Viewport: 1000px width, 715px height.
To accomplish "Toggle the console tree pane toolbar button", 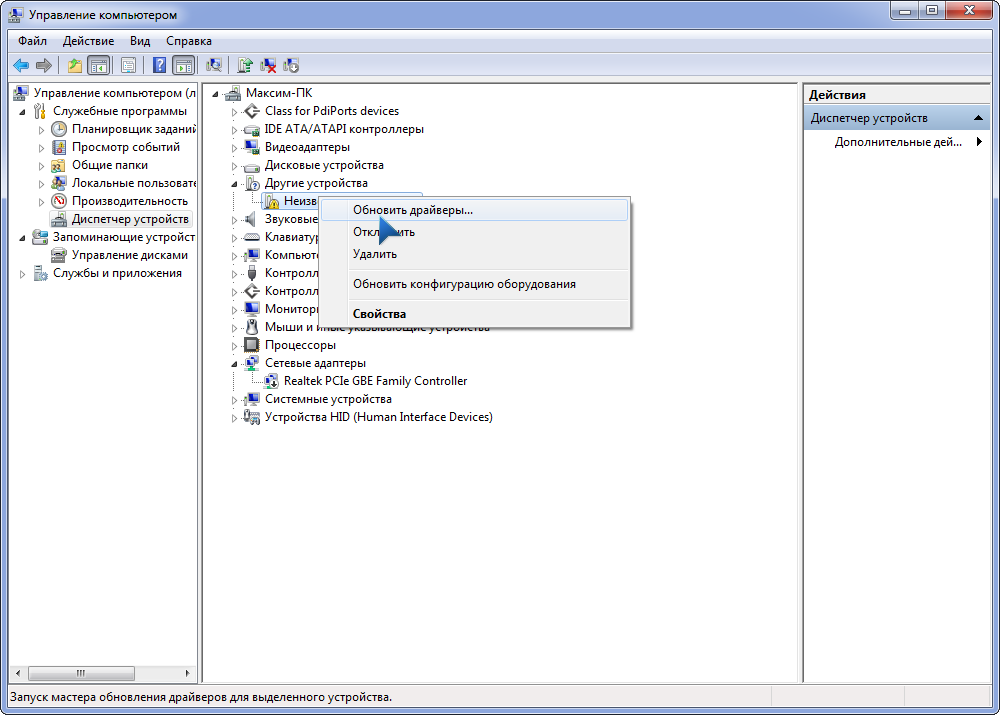I will pyautogui.click(x=98, y=66).
